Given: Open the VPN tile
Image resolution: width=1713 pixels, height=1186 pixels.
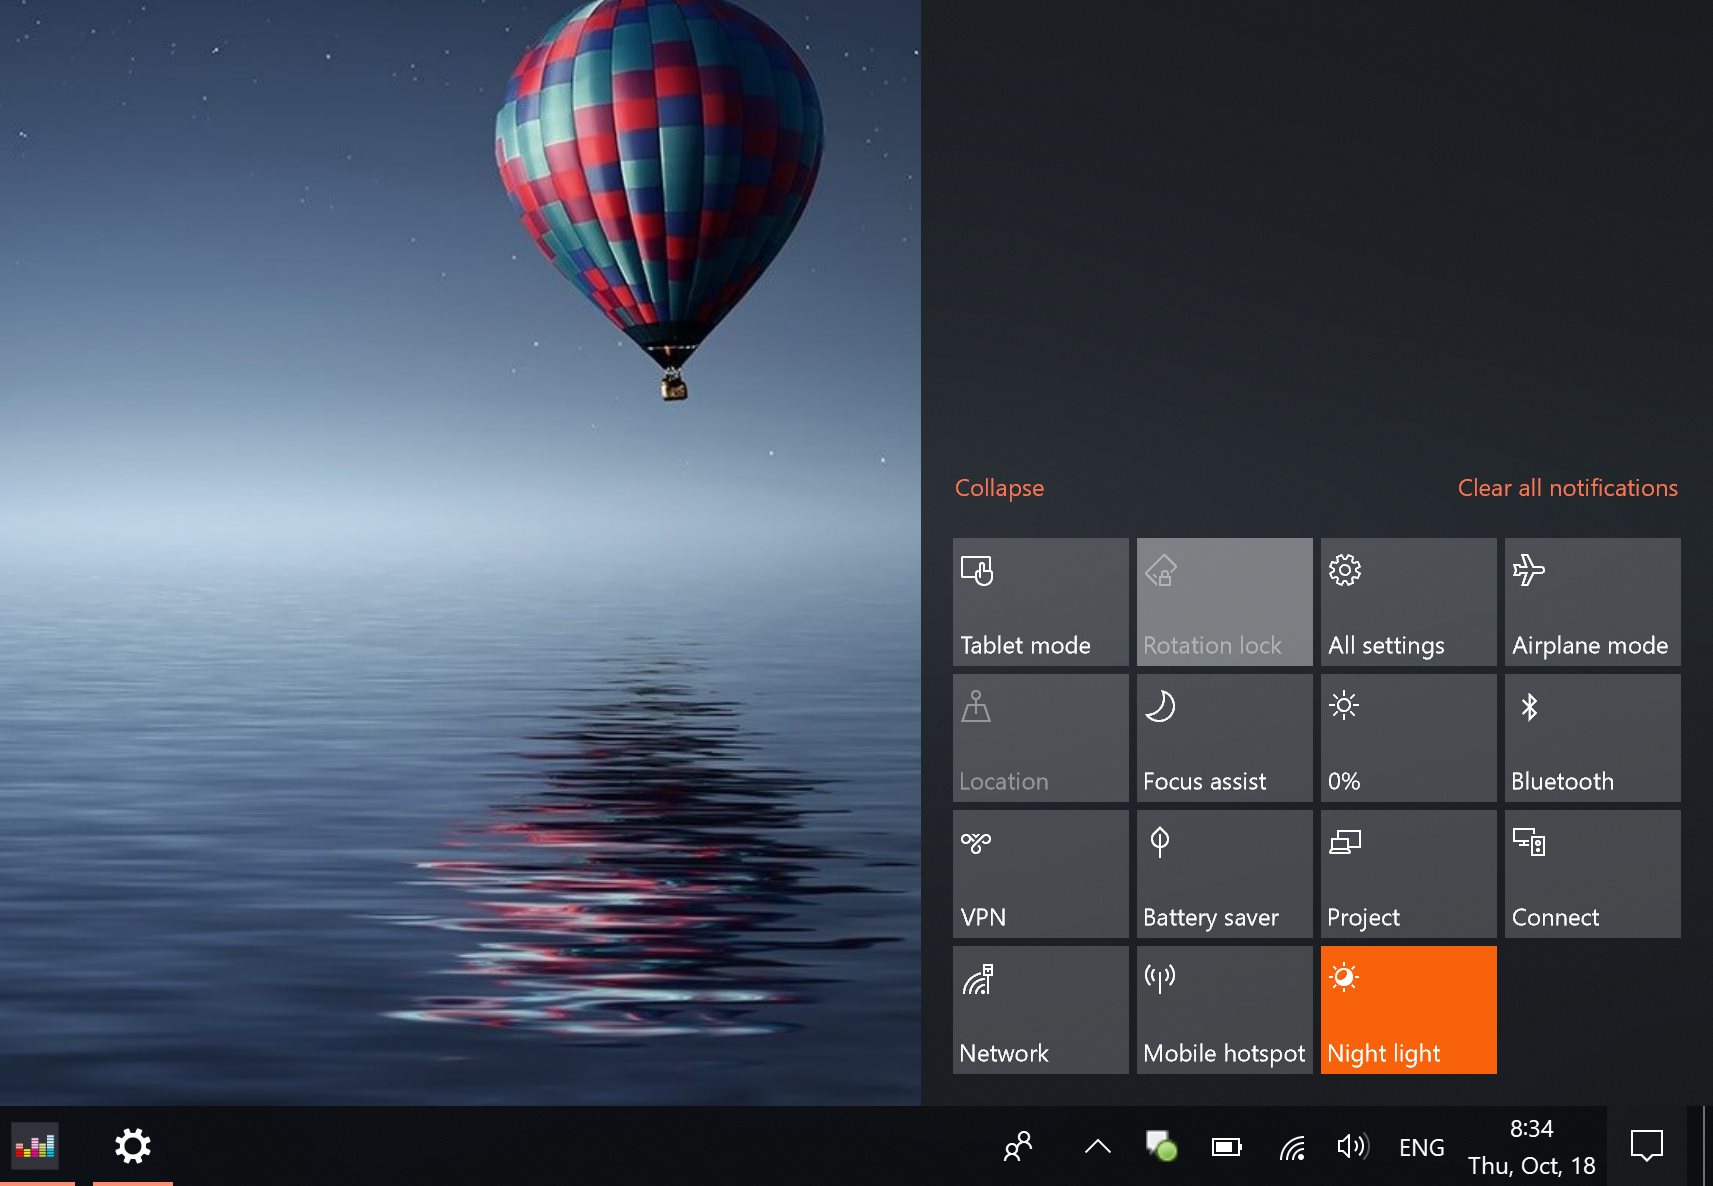Looking at the screenshot, I should [1040, 874].
